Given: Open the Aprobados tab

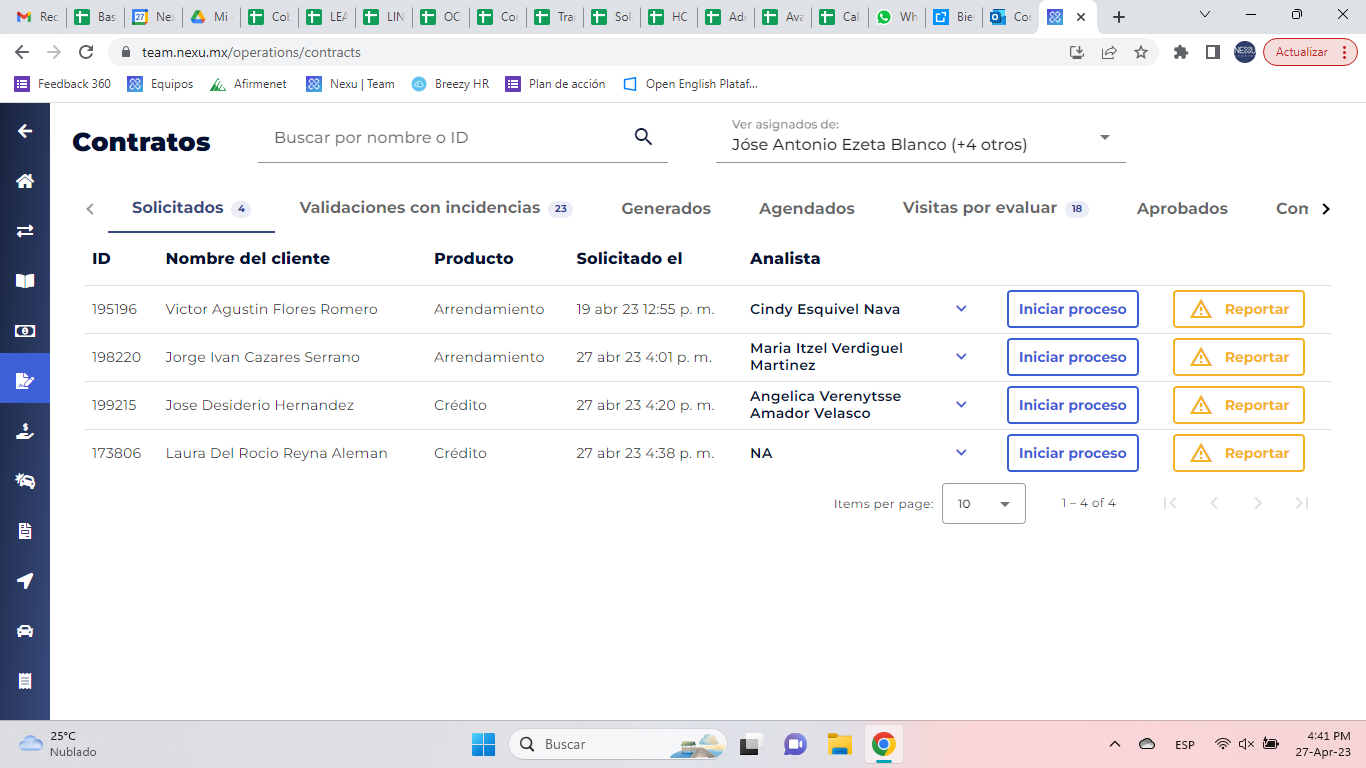Looking at the screenshot, I should pyautogui.click(x=1182, y=208).
